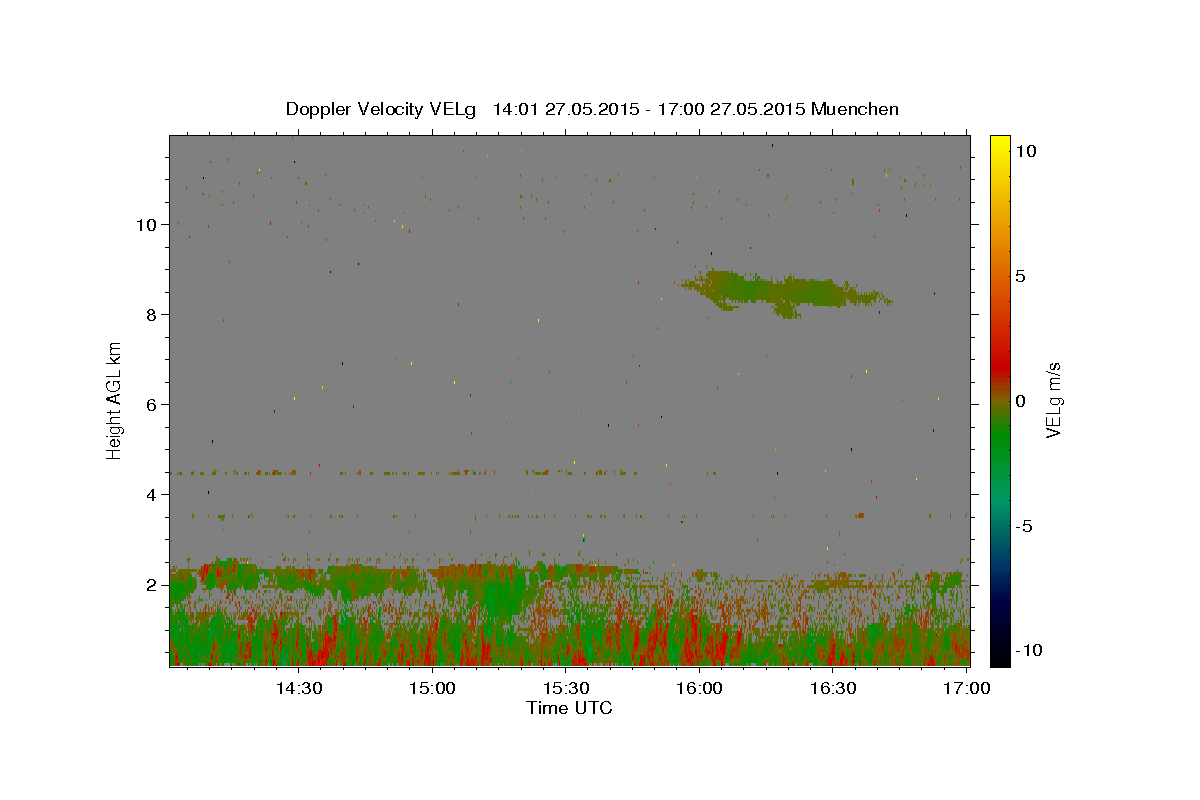This screenshot has height=800, width=1200.
Task: Click the colorbar value 10 label
Action: tap(1026, 151)
